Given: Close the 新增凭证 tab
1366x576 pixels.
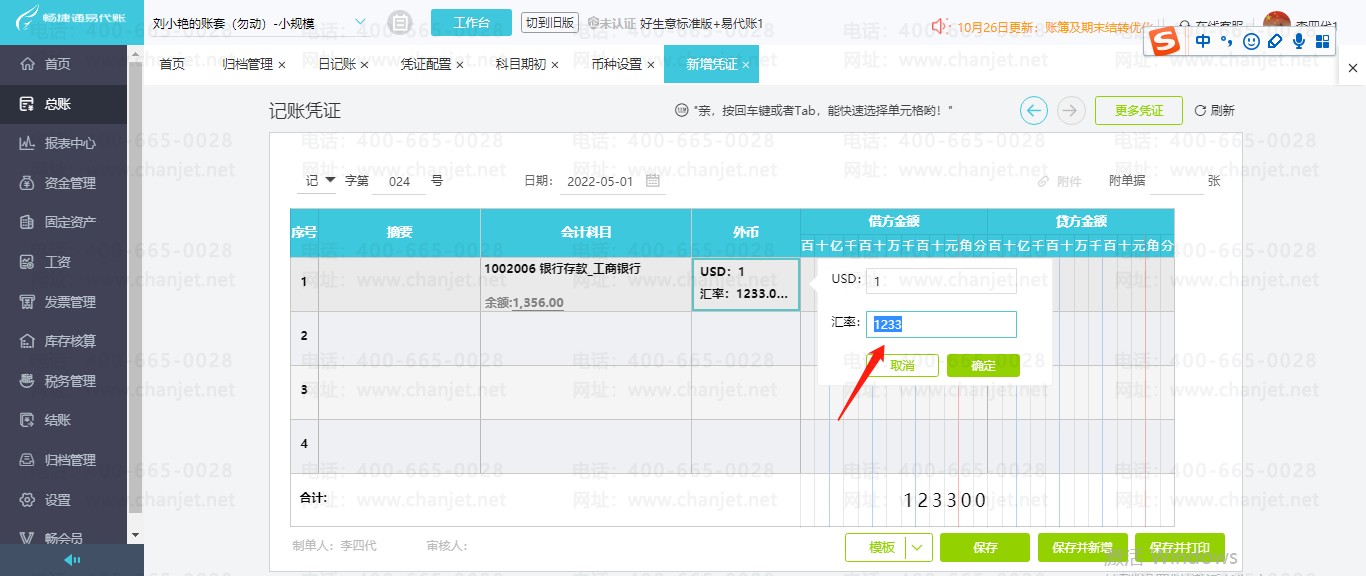Looking at the screenshot, I should [x=745, y=65].
